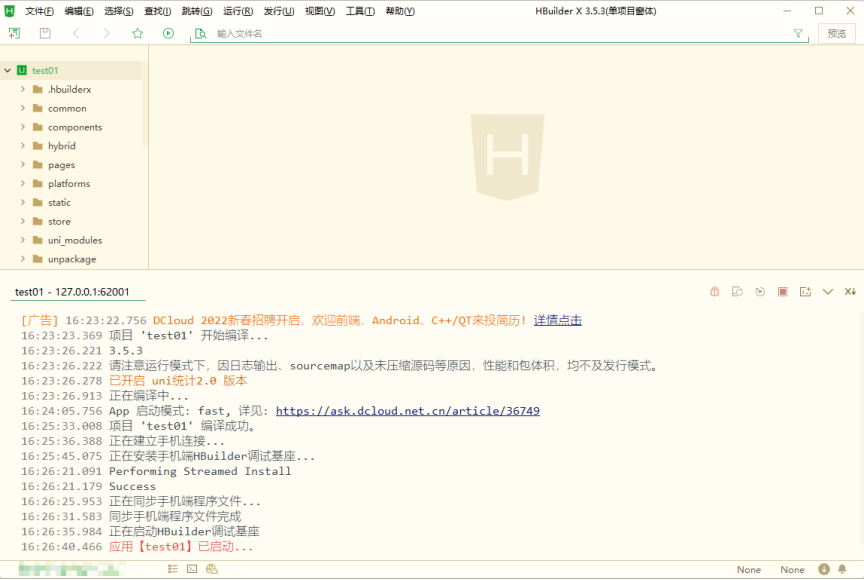Open the 详情点击 ad link
Viewport: 864px width, 580px height.
(558, 320)
